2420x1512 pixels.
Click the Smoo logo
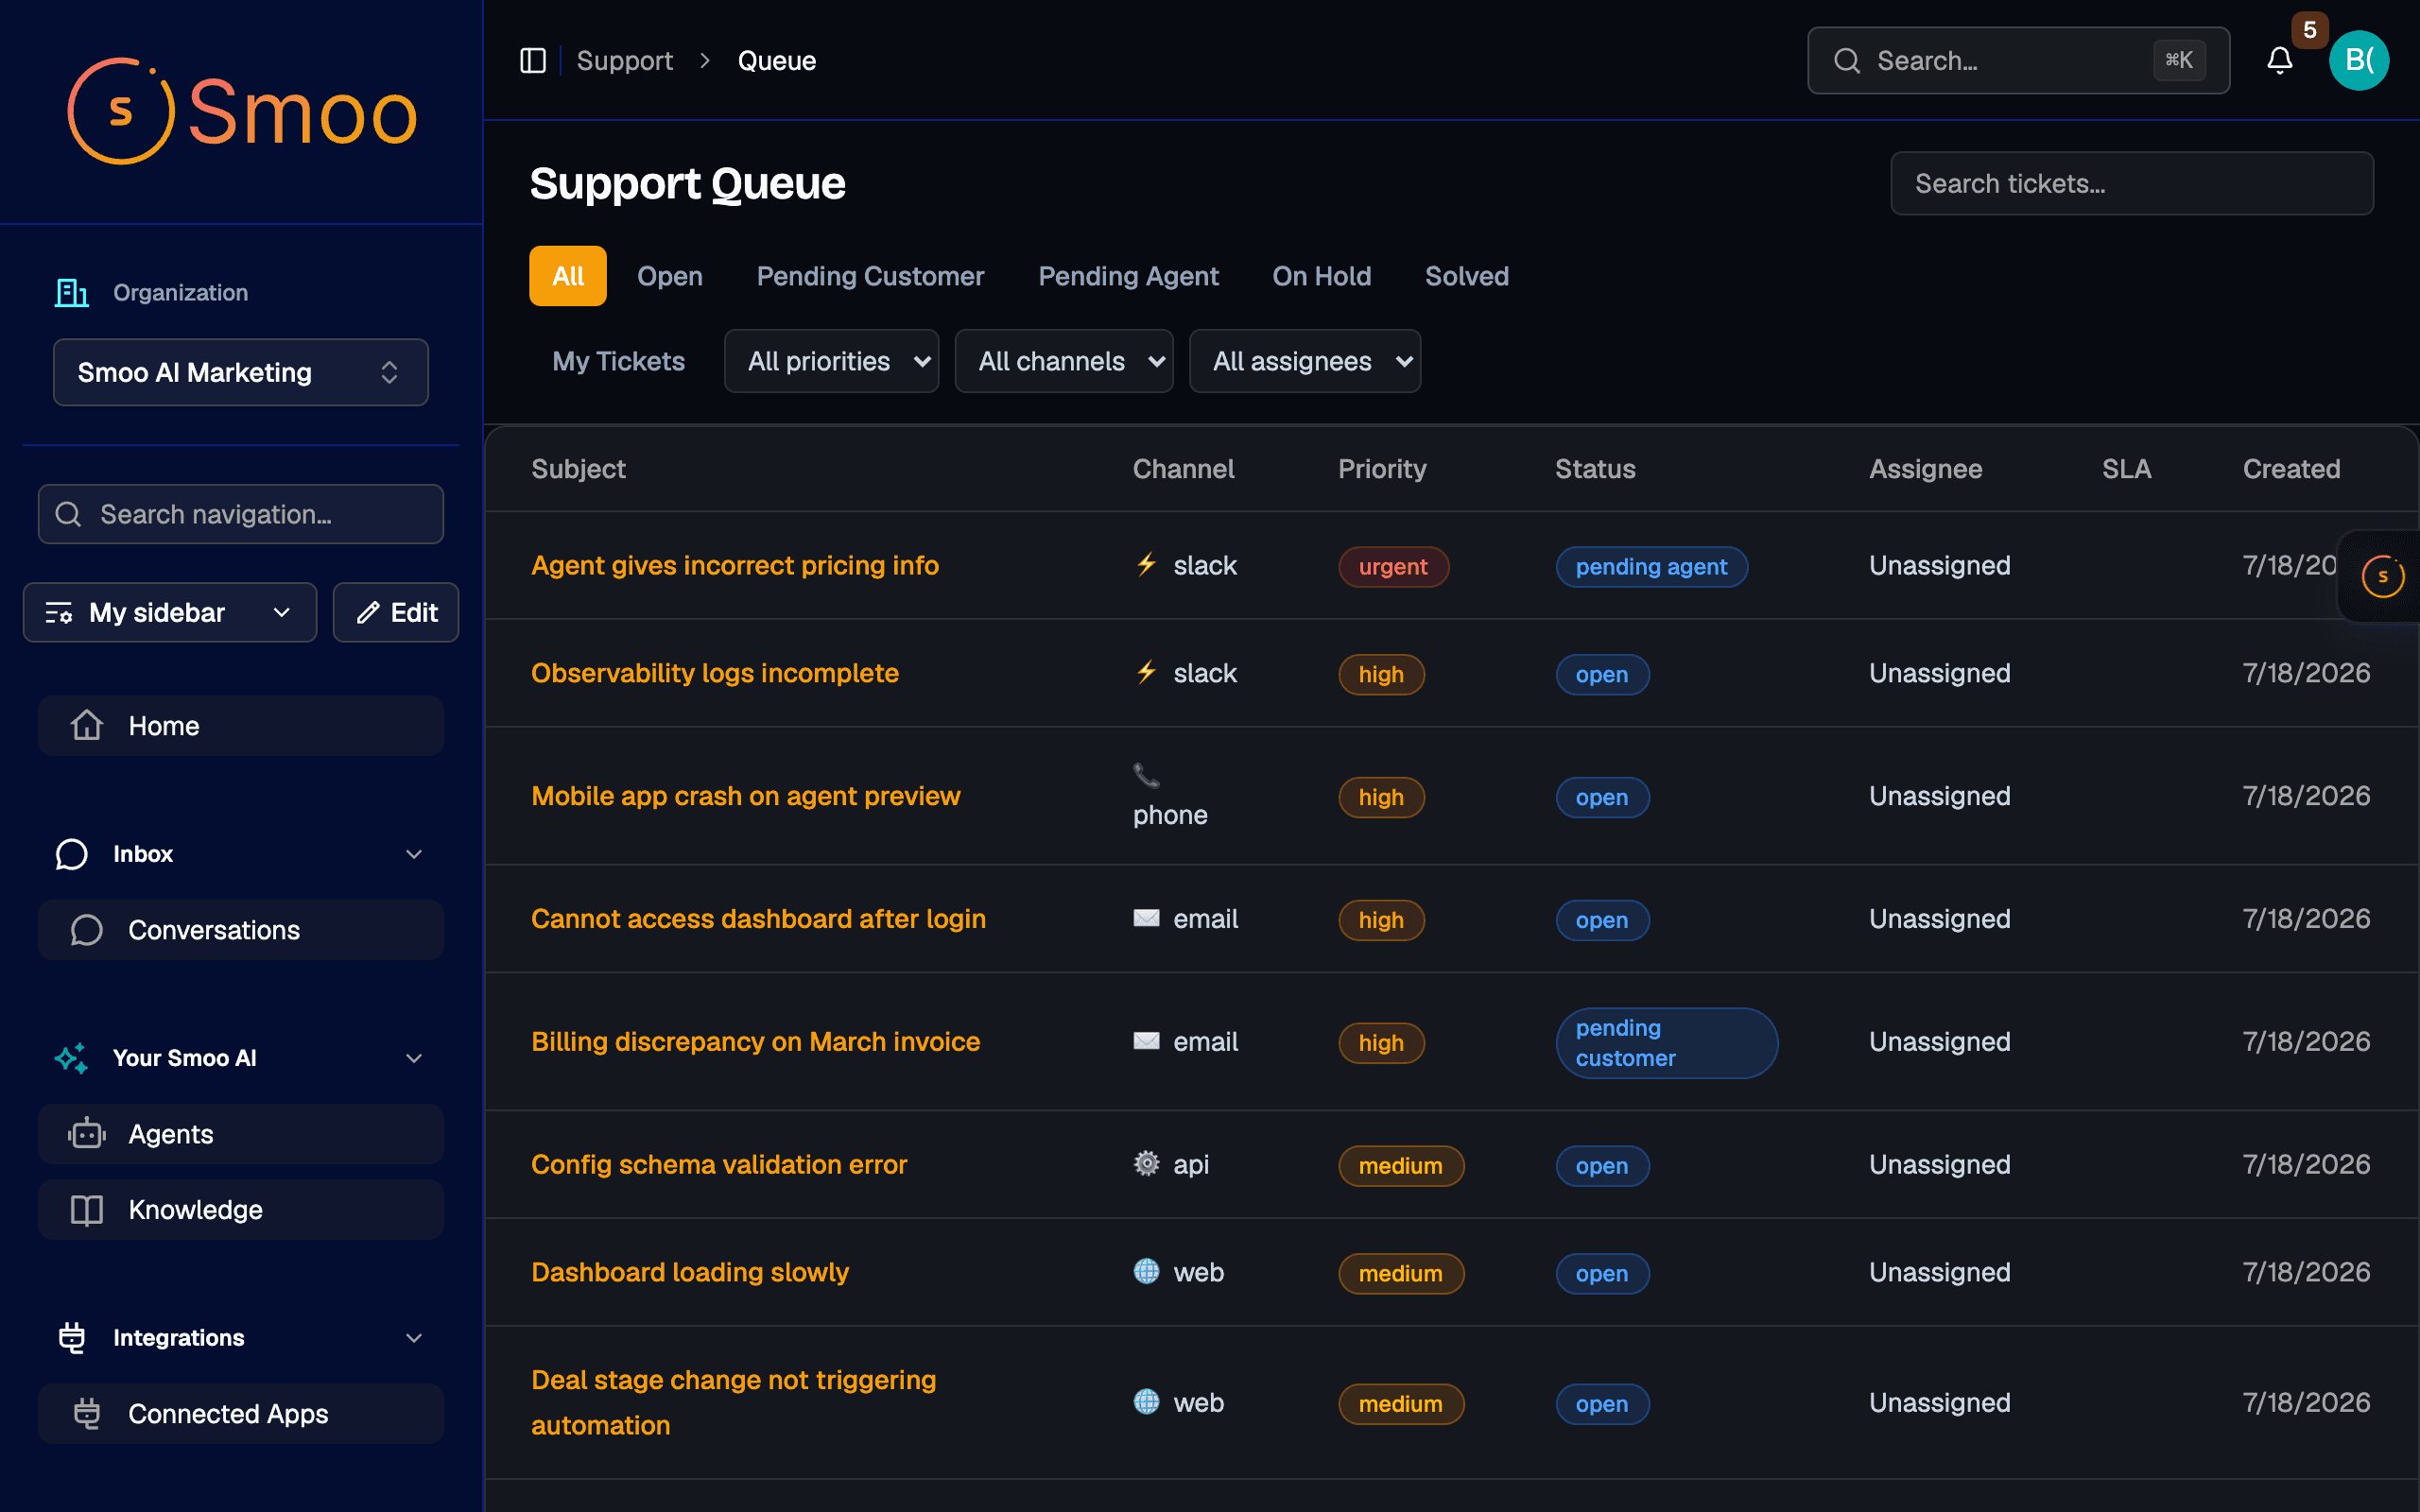coord(242,111)
